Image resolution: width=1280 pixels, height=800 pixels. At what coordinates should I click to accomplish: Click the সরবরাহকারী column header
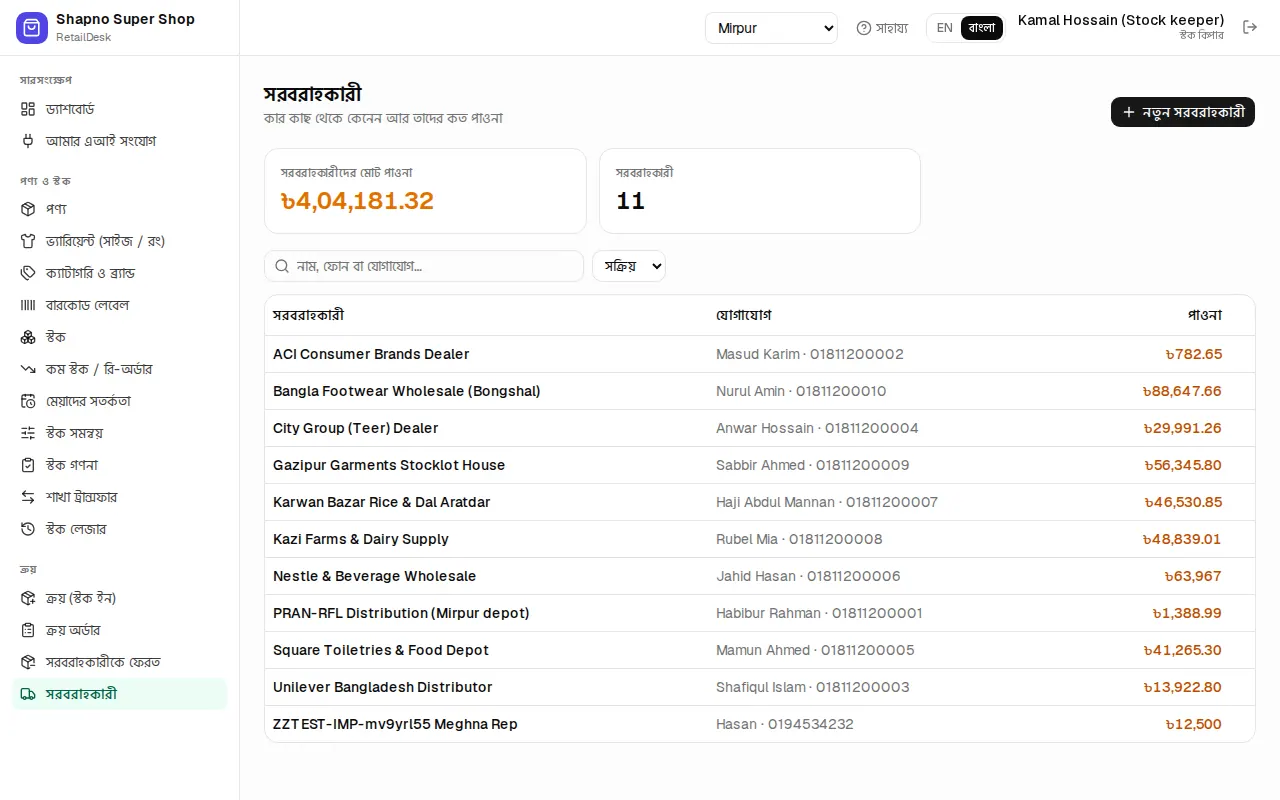click(309, 315)
